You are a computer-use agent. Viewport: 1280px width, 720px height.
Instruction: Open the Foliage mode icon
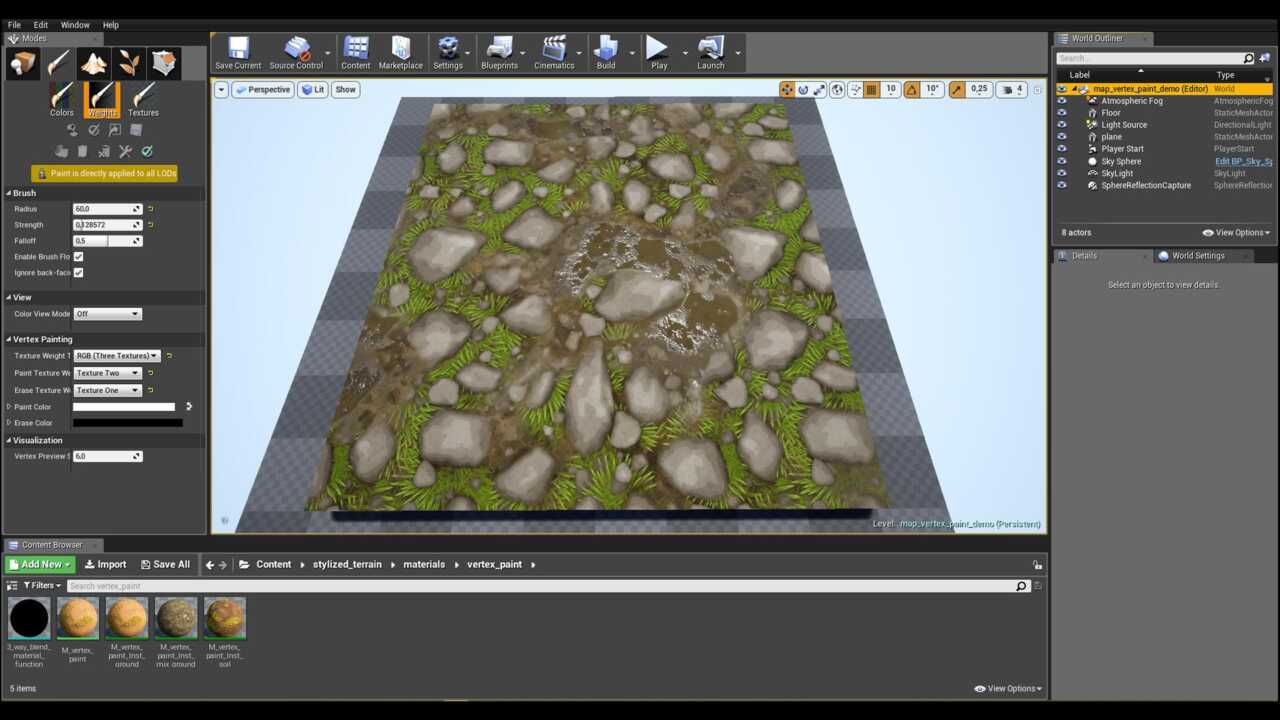129,63
